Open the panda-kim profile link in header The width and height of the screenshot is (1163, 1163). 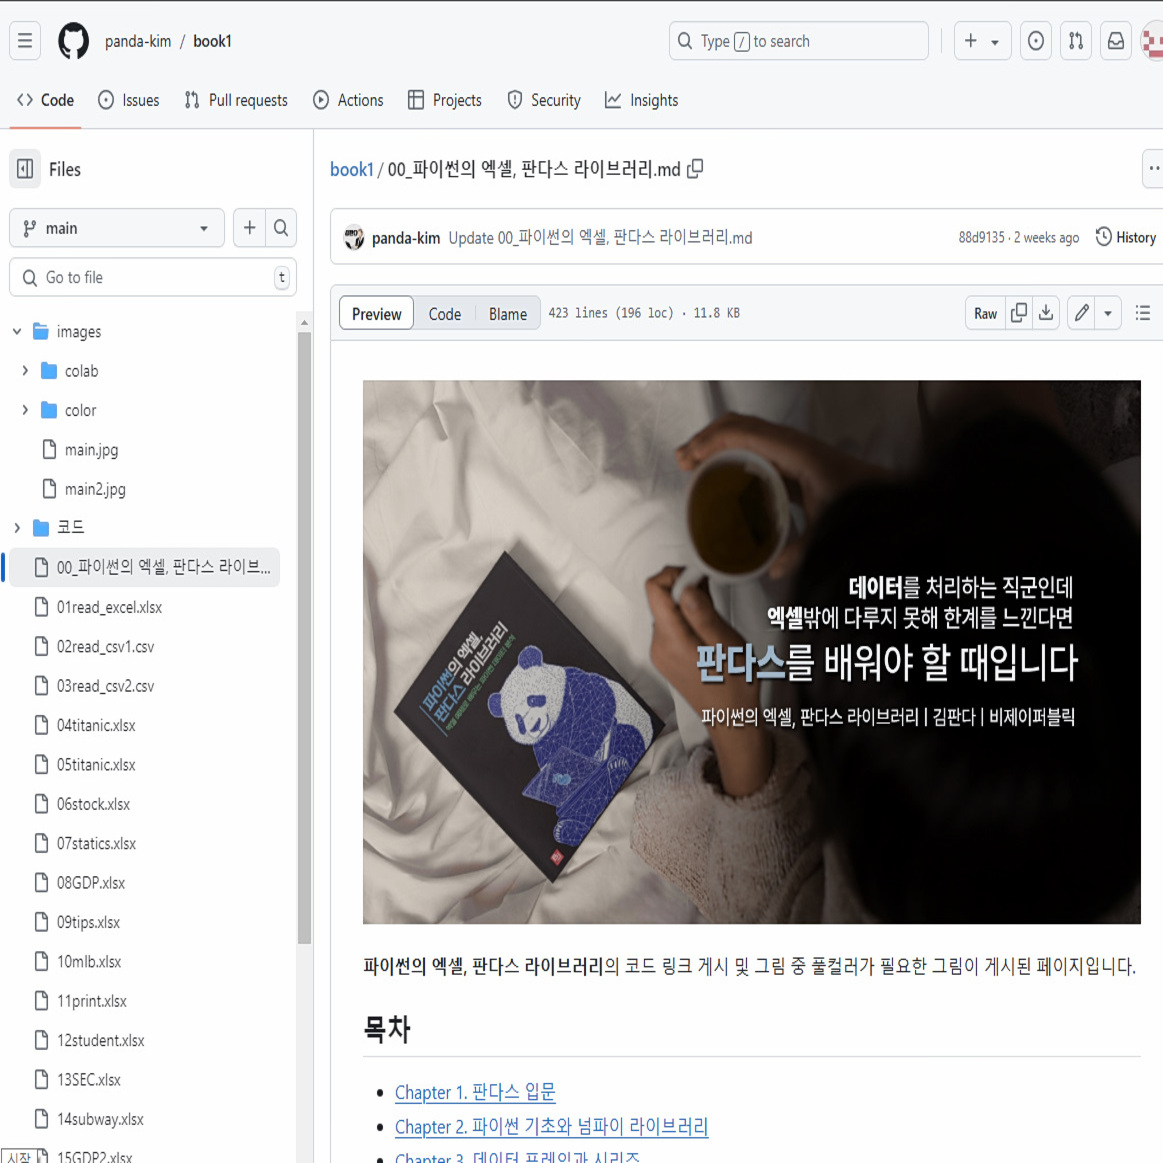tap(138, 42)
